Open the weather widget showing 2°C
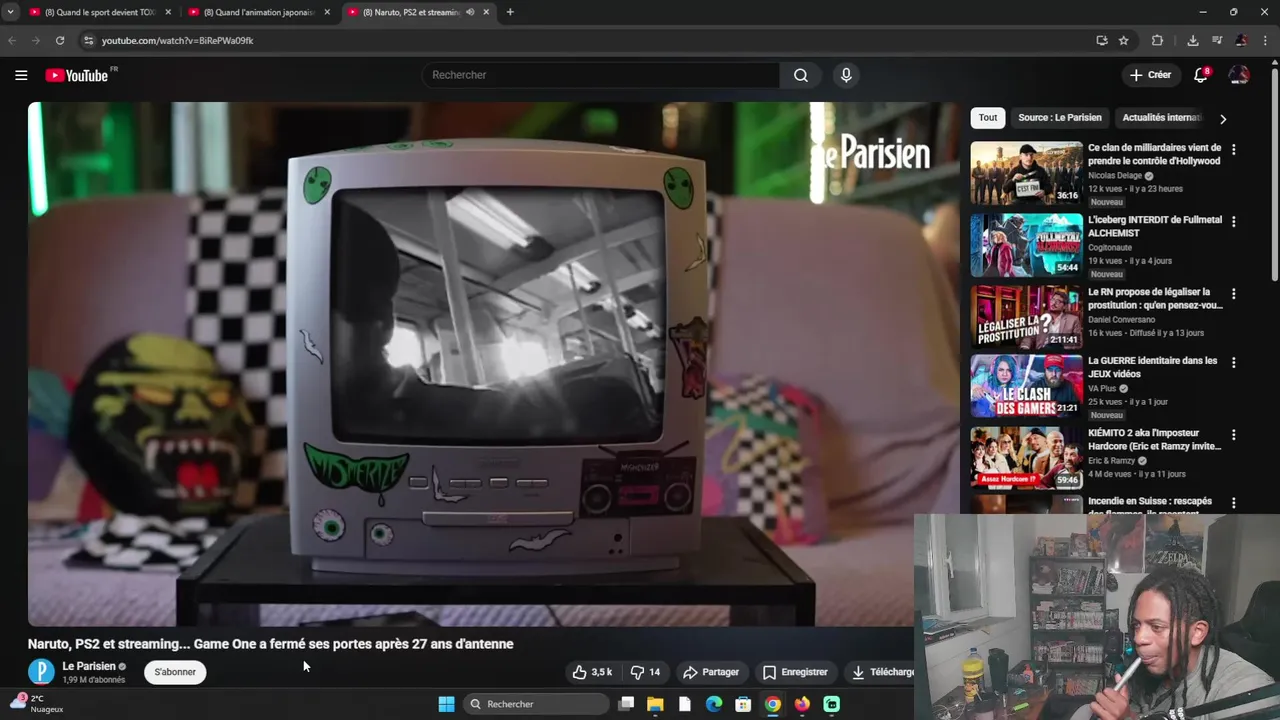The height and width of the screenshot is (720, 1280). pos(38,704)
